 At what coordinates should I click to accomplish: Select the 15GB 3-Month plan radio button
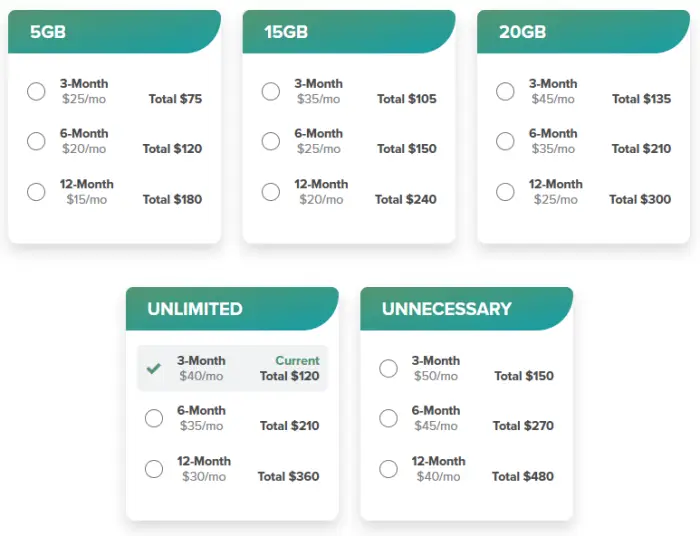click(x=270, y=91)
